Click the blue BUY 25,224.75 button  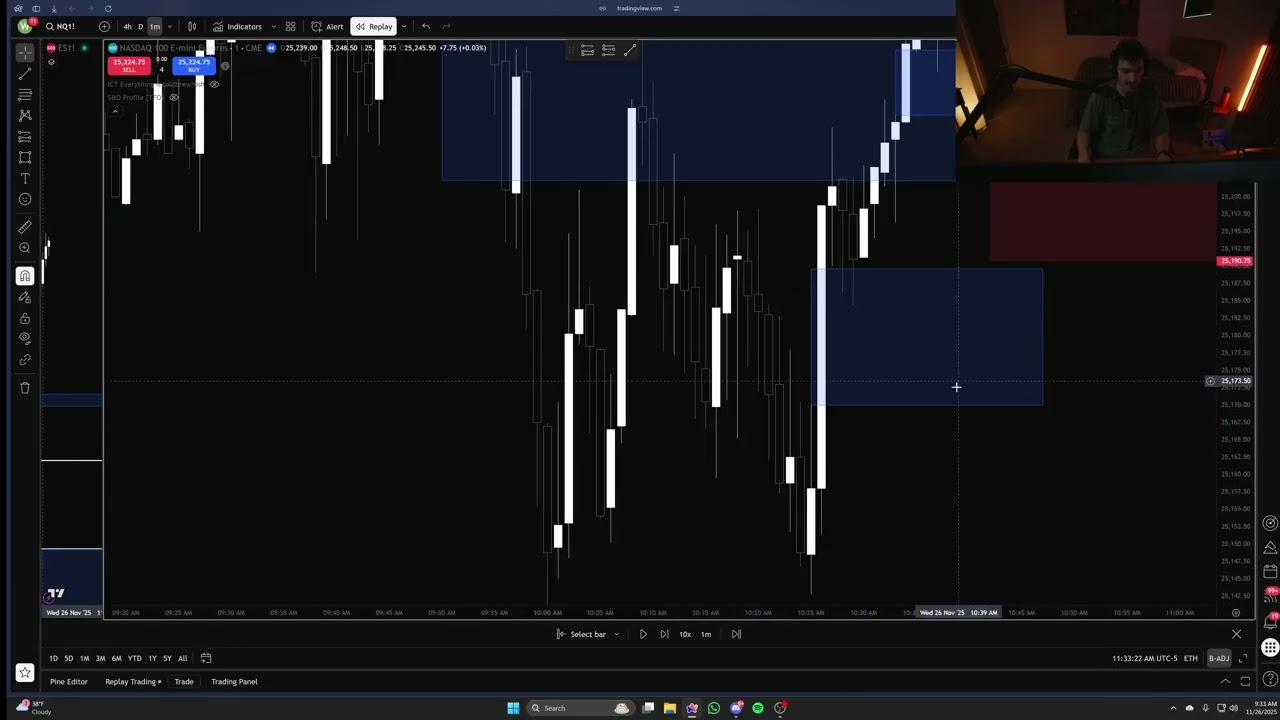(x=194, y=65)
